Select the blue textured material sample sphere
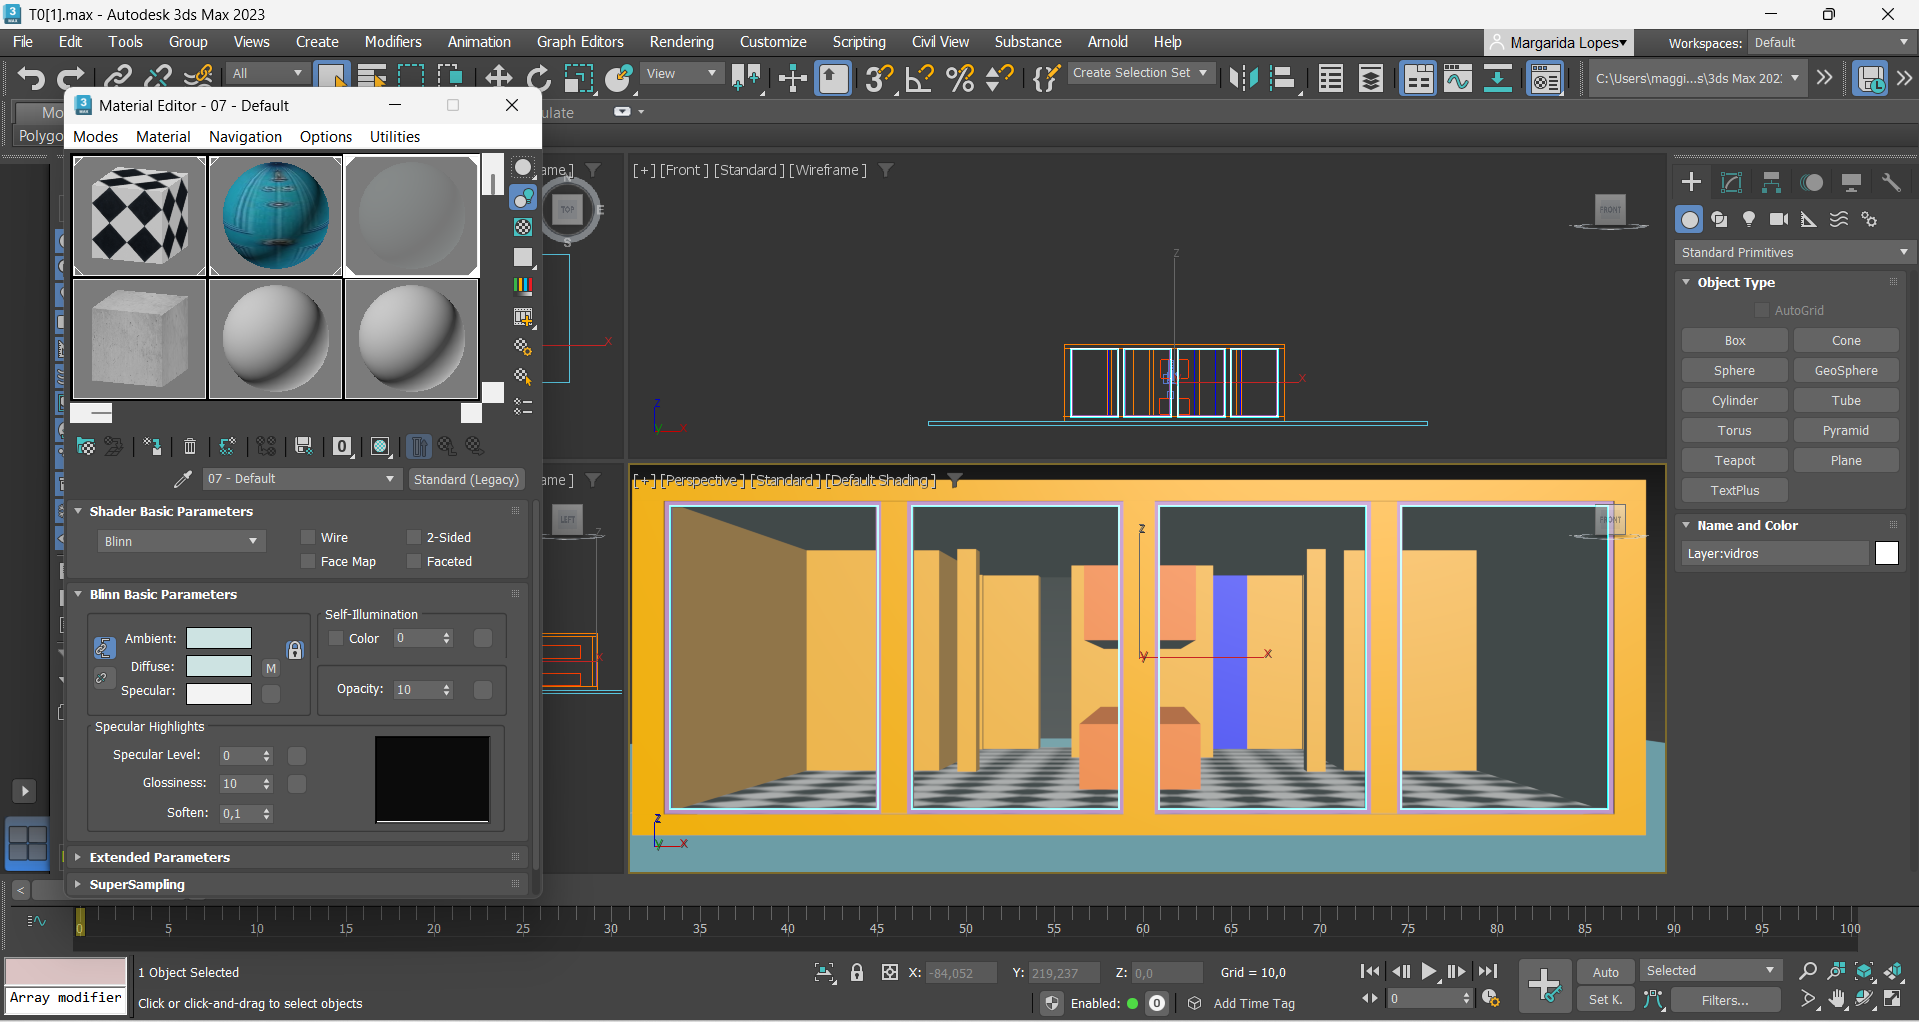Screen dimensions: 1919x1022 pos(275,216)
